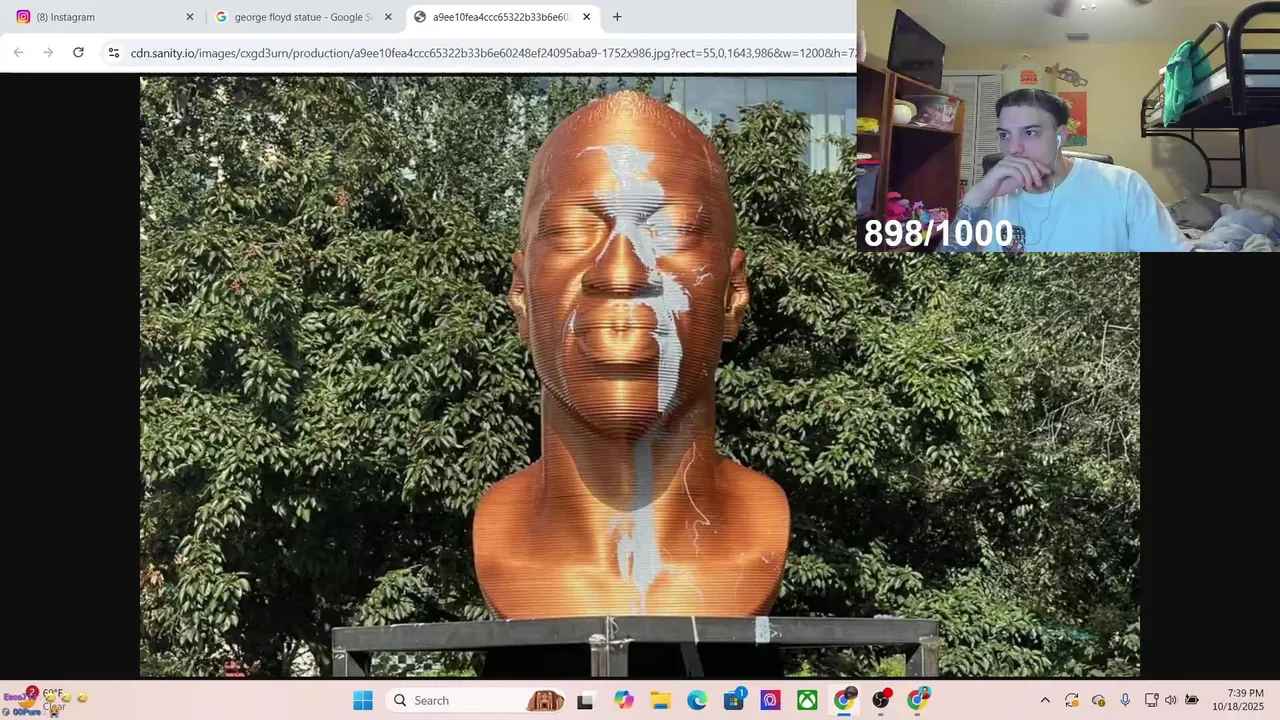This screenshot has width=1280, height=720.
Task: Open the clock showing 7:39 PM
Action: [1238, 700]
